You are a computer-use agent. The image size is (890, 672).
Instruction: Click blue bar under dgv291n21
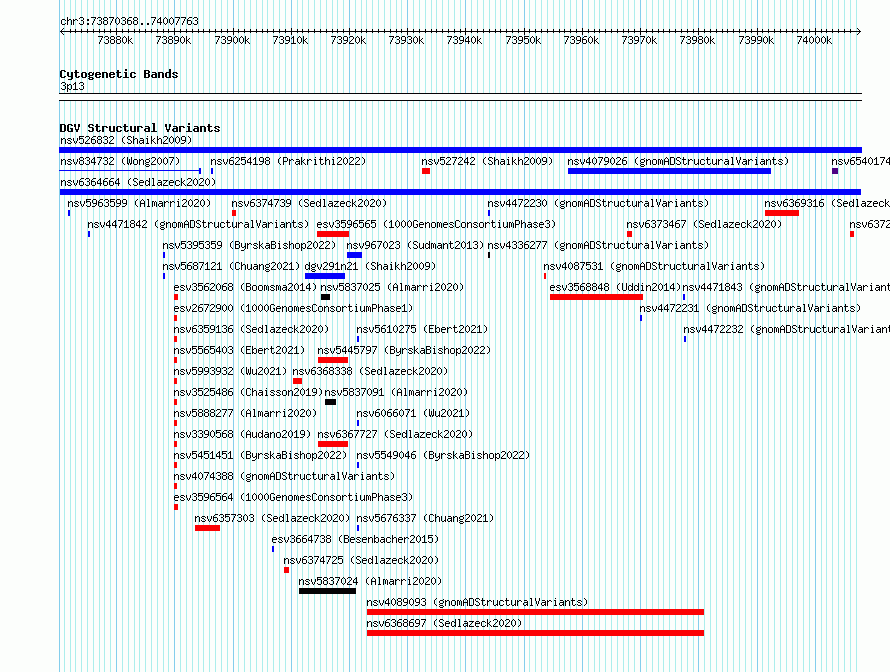tap(325, 276)
